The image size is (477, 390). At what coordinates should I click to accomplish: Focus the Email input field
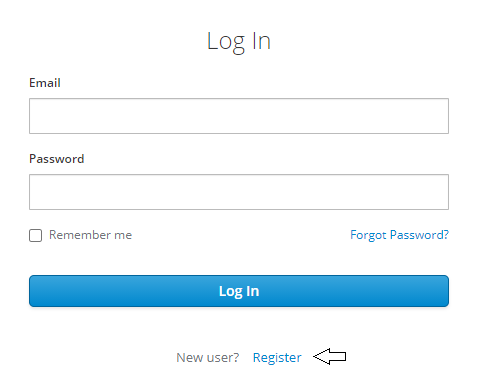[239, 116]
